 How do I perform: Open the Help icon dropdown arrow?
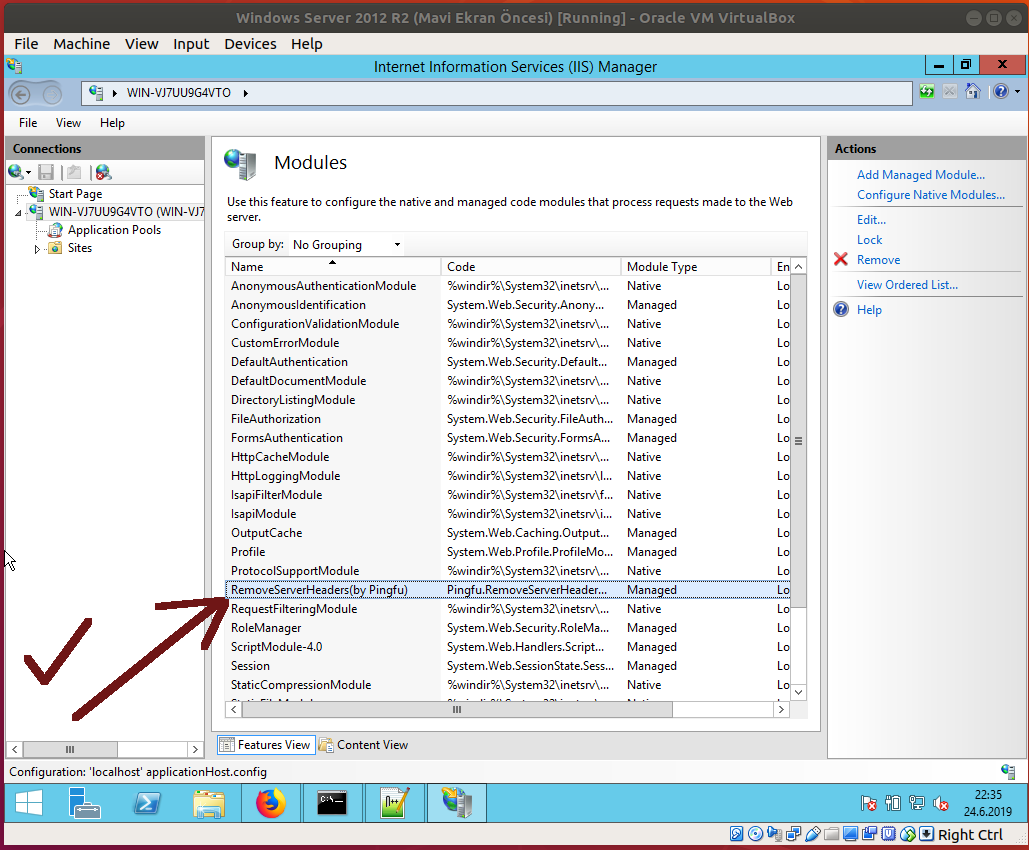(1017, 92)
